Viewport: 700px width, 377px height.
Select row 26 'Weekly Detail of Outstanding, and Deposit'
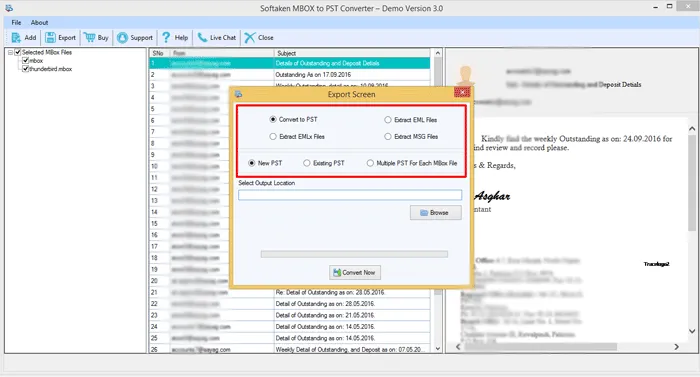(x=290, y=349)
